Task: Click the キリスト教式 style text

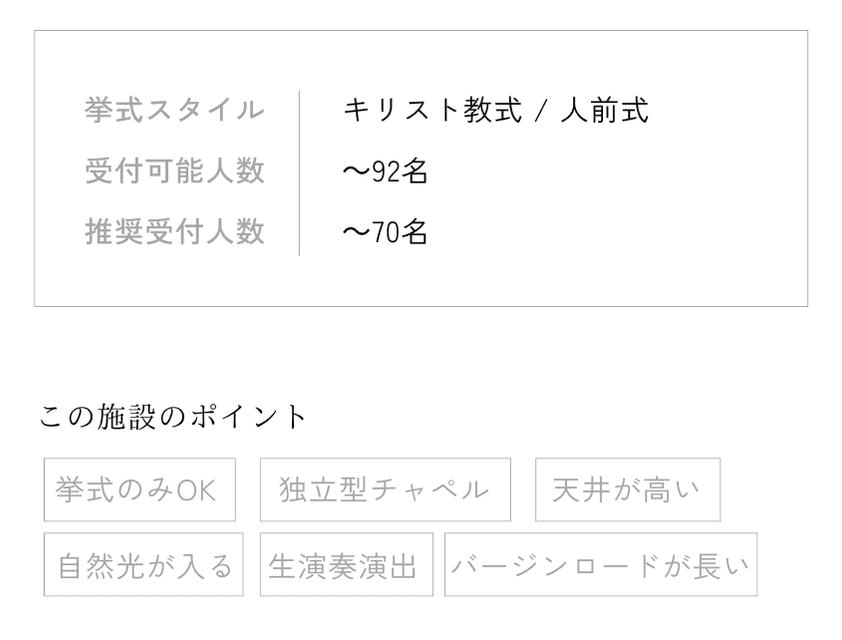Action: (433, 110)
